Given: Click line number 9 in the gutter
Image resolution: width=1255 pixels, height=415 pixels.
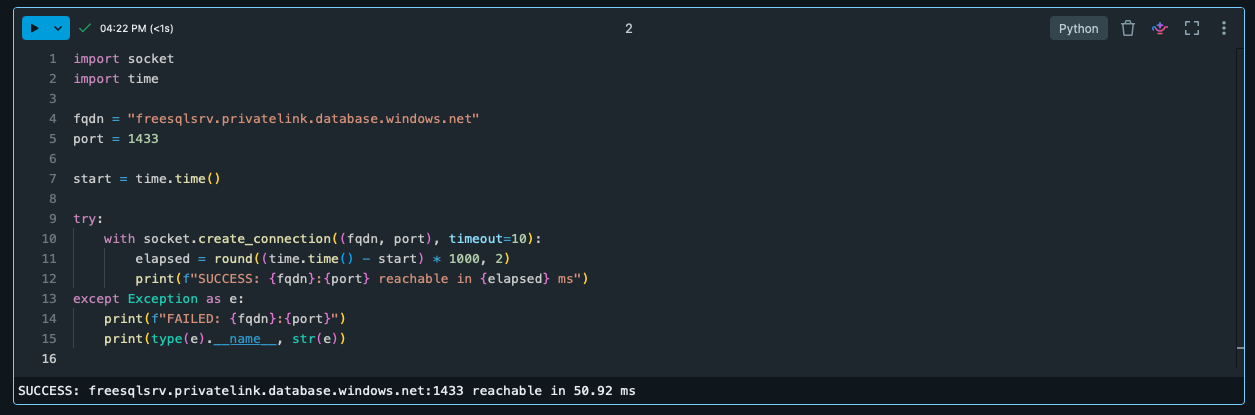Looking at the screenshot, I should tap(53, 219).
